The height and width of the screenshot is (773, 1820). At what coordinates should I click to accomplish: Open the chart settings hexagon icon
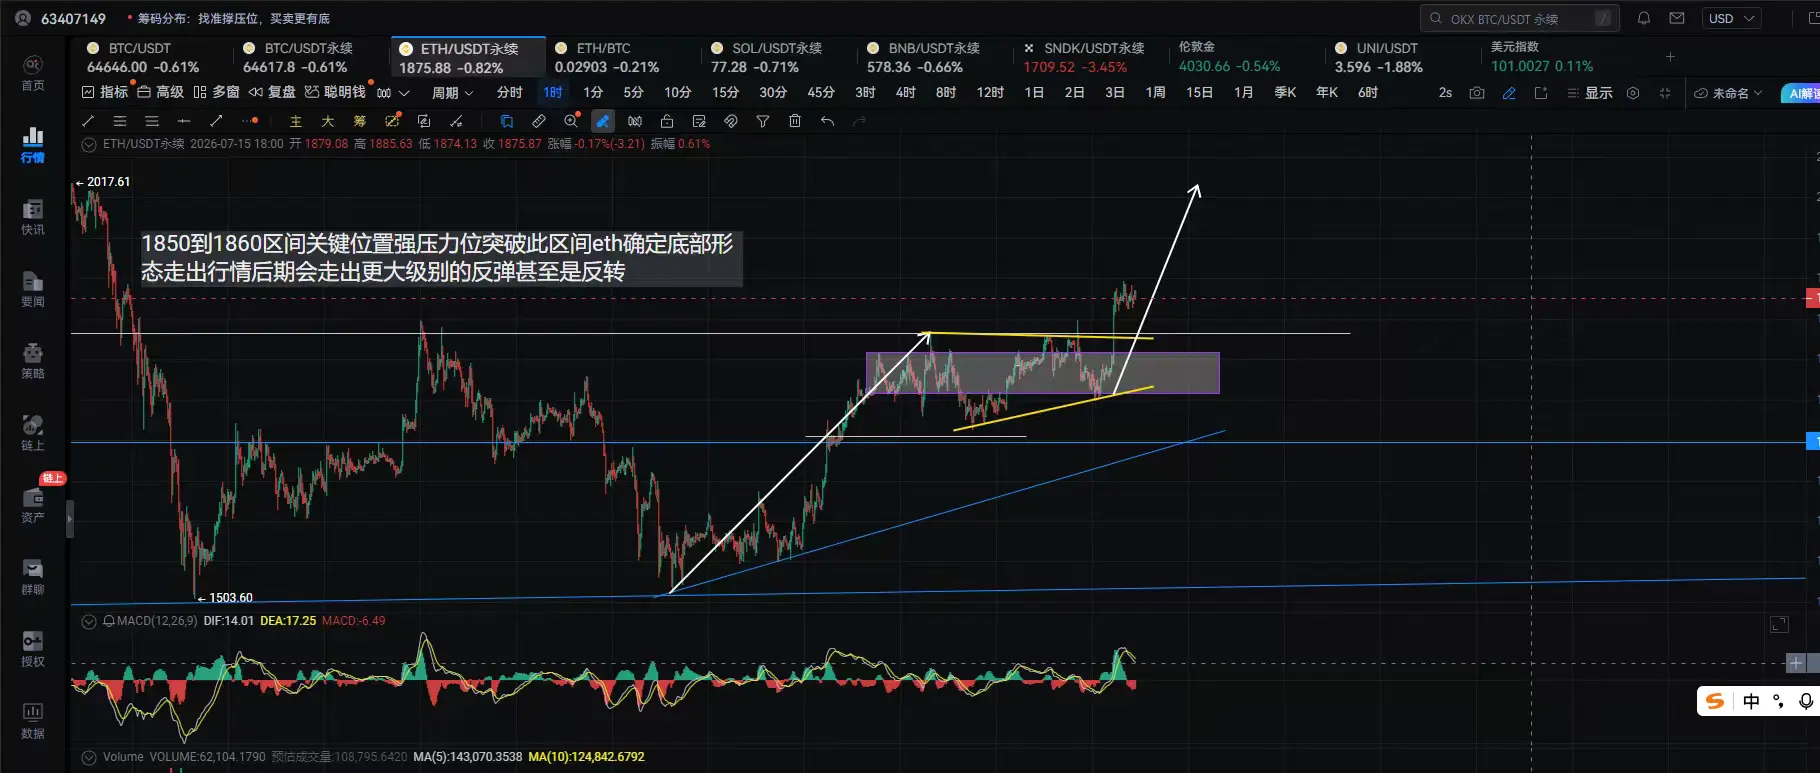1633,93
